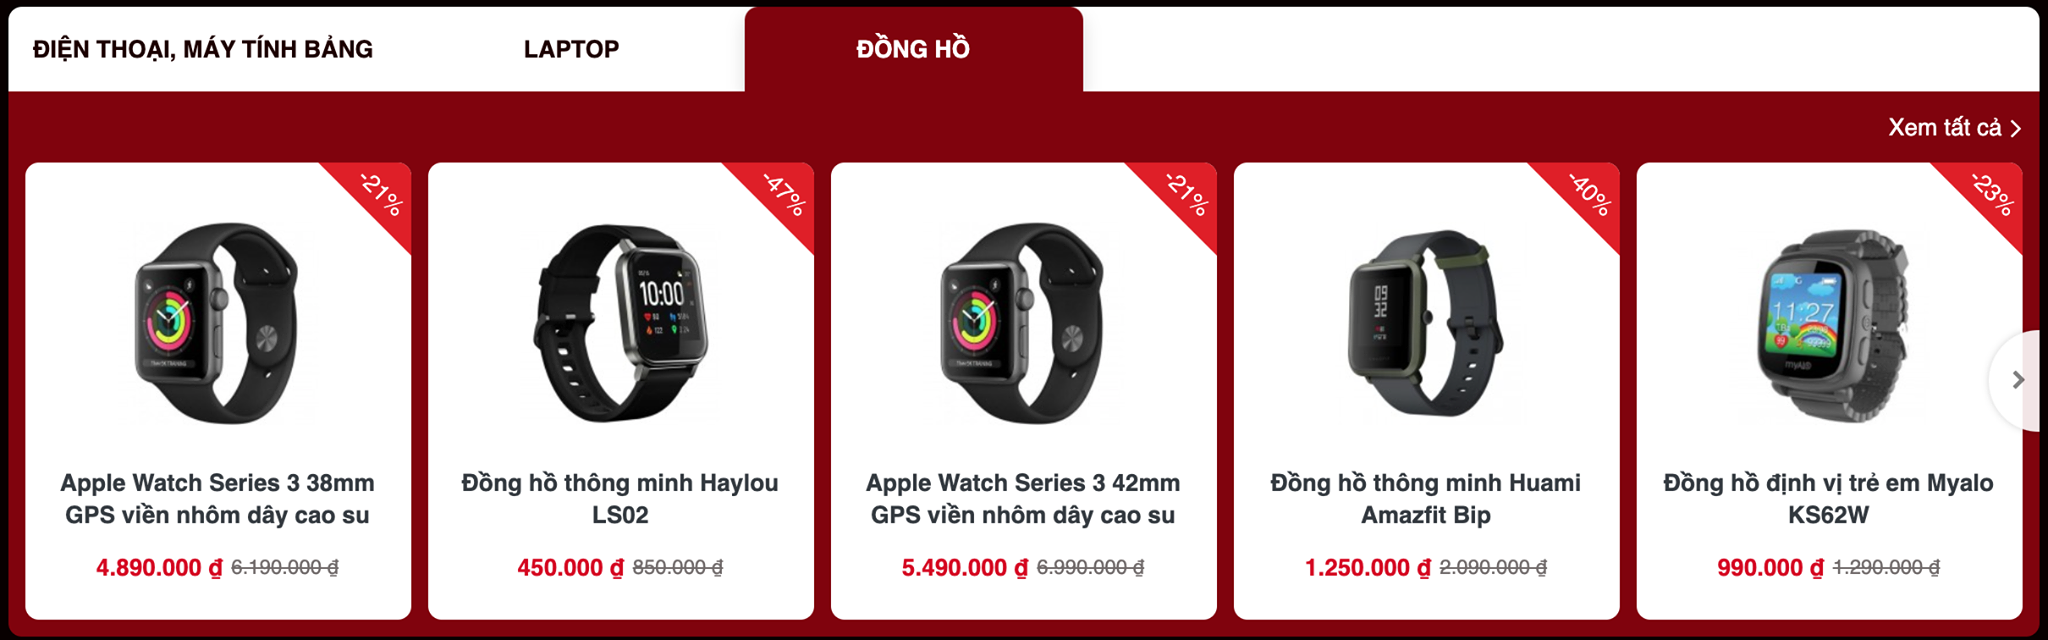Click the chevron beside Xem tất cả

tap(2016, 129)
